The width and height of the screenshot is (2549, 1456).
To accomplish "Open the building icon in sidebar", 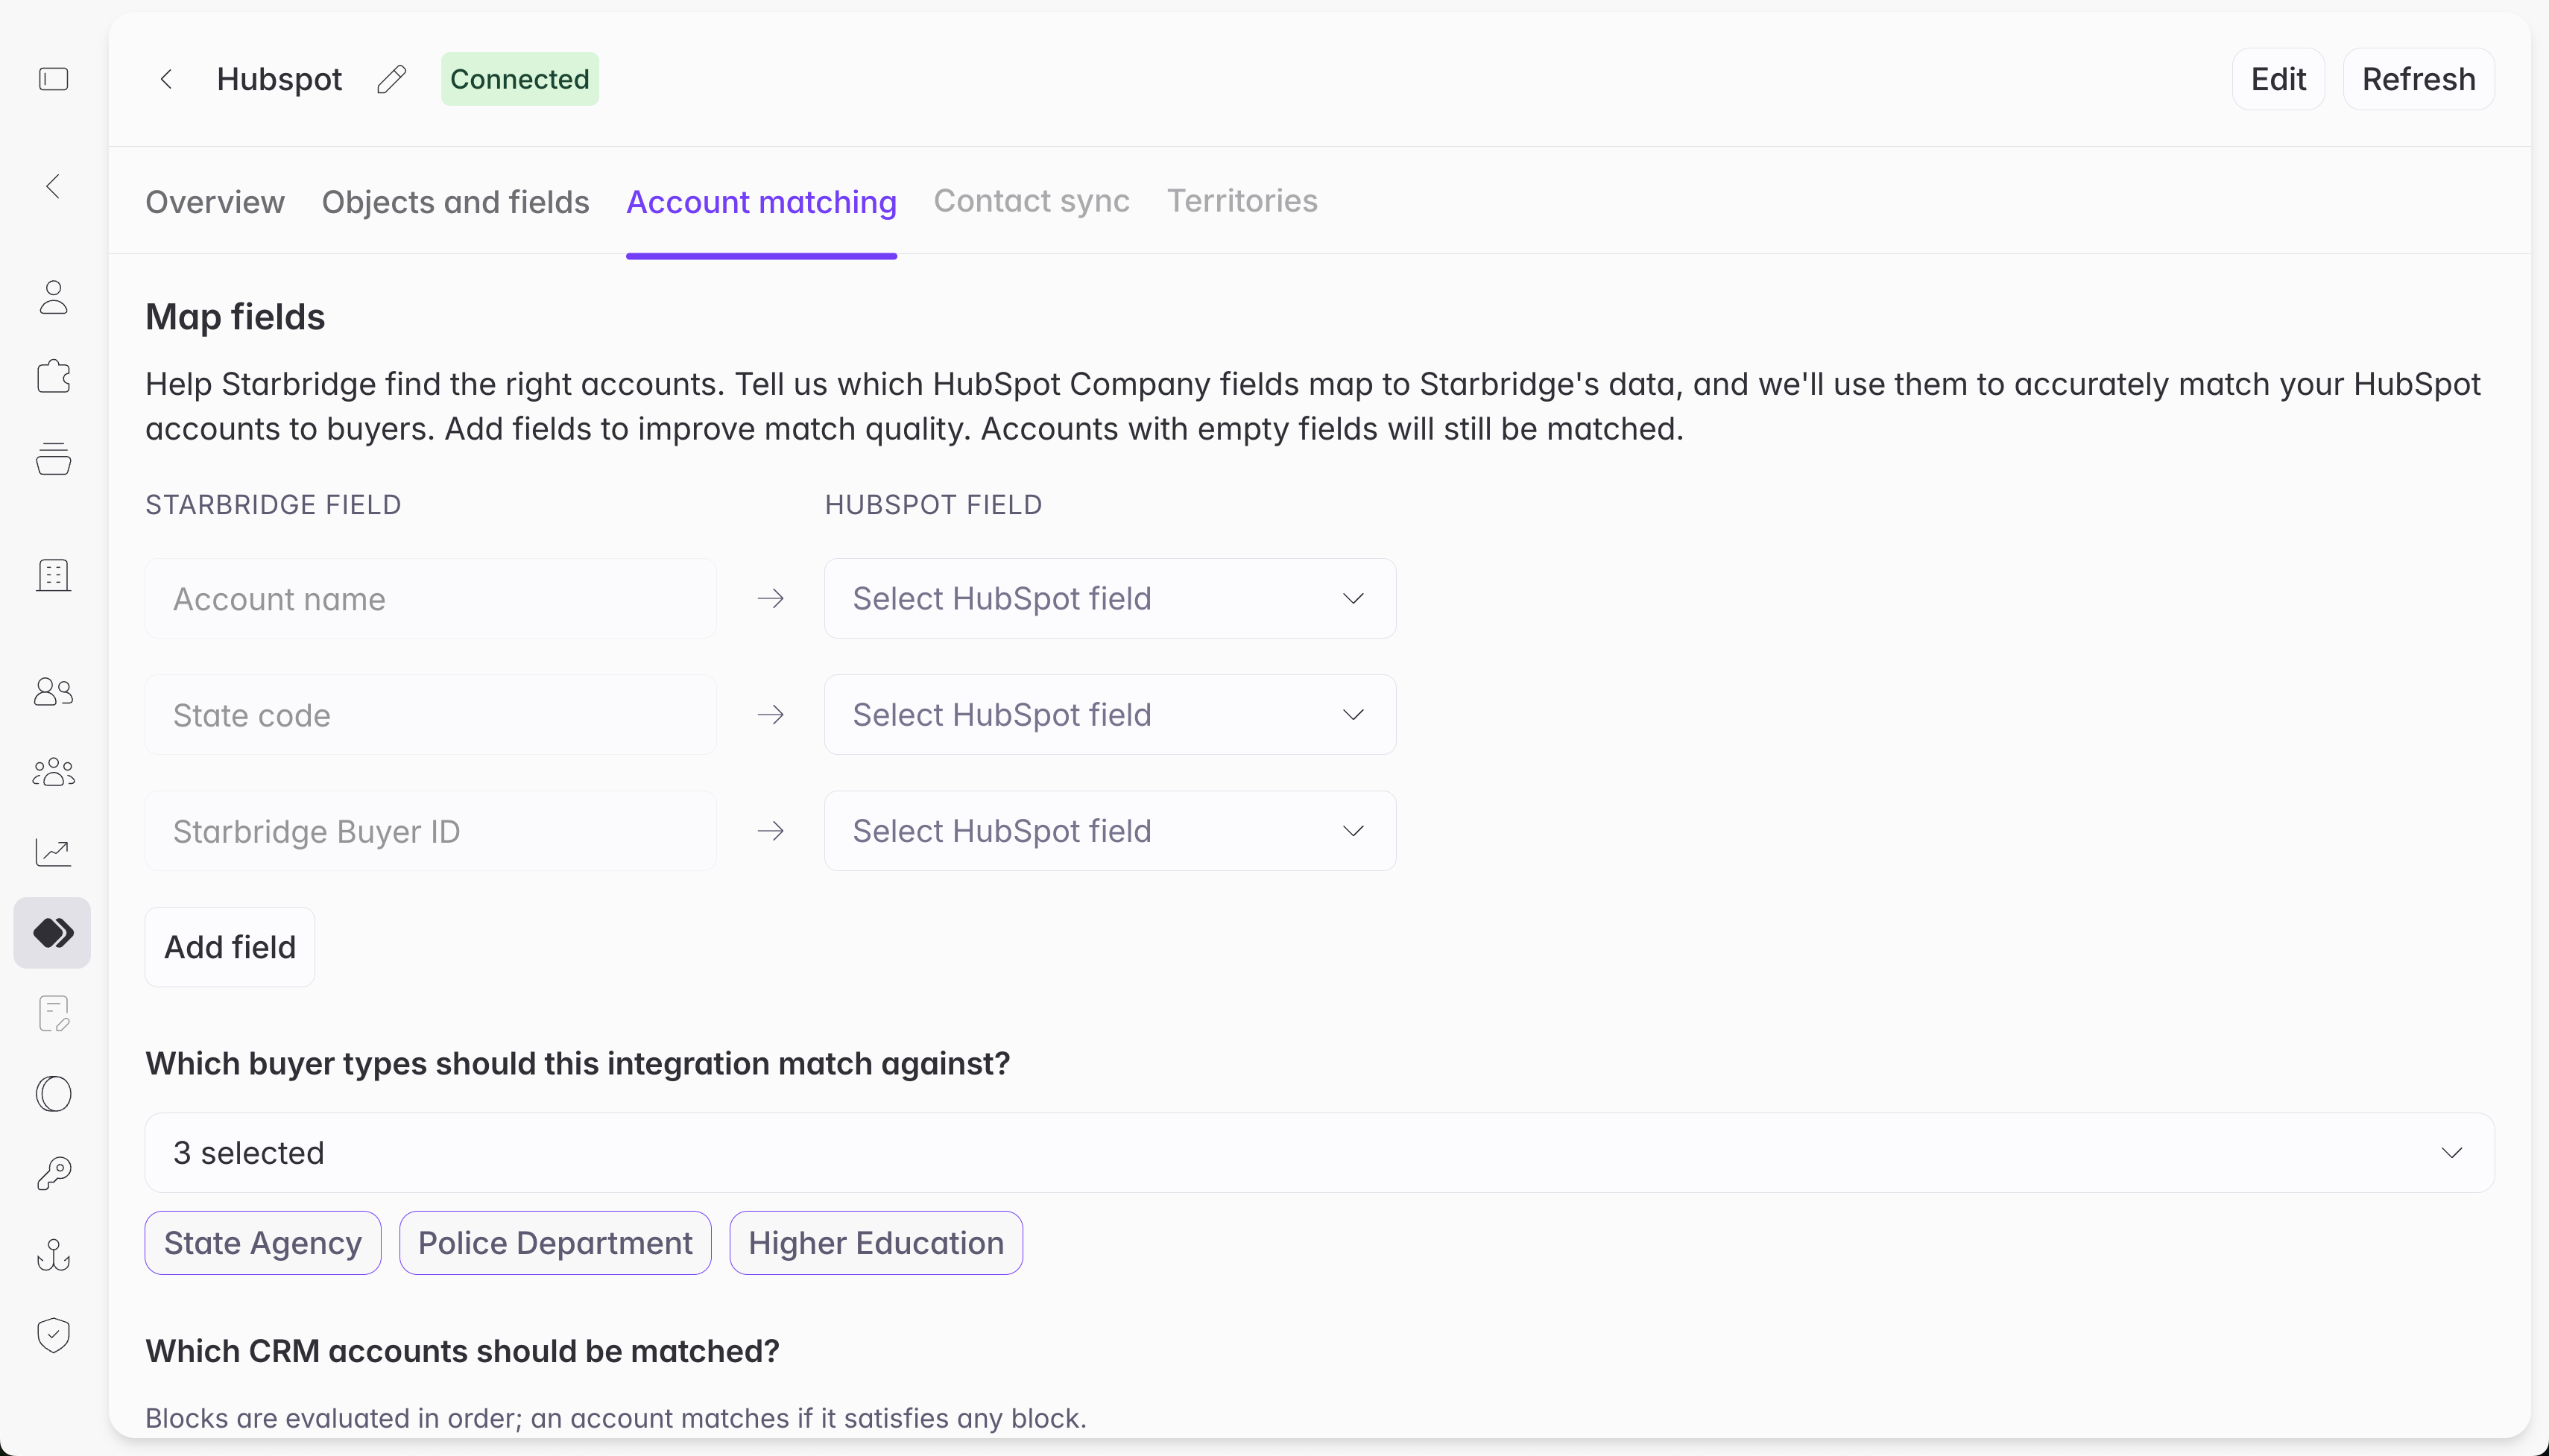I will (x=53, y=575).
